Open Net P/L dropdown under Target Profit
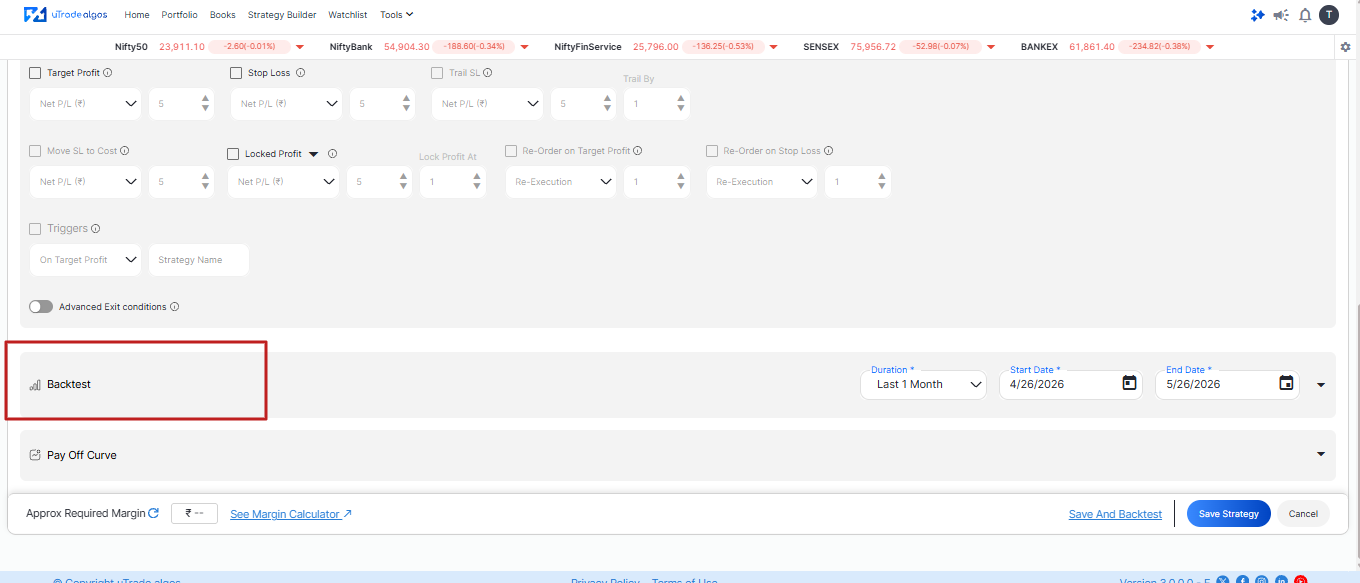Image resolution: width=1360 pixels, height=583 pixels. coord(85,104)
